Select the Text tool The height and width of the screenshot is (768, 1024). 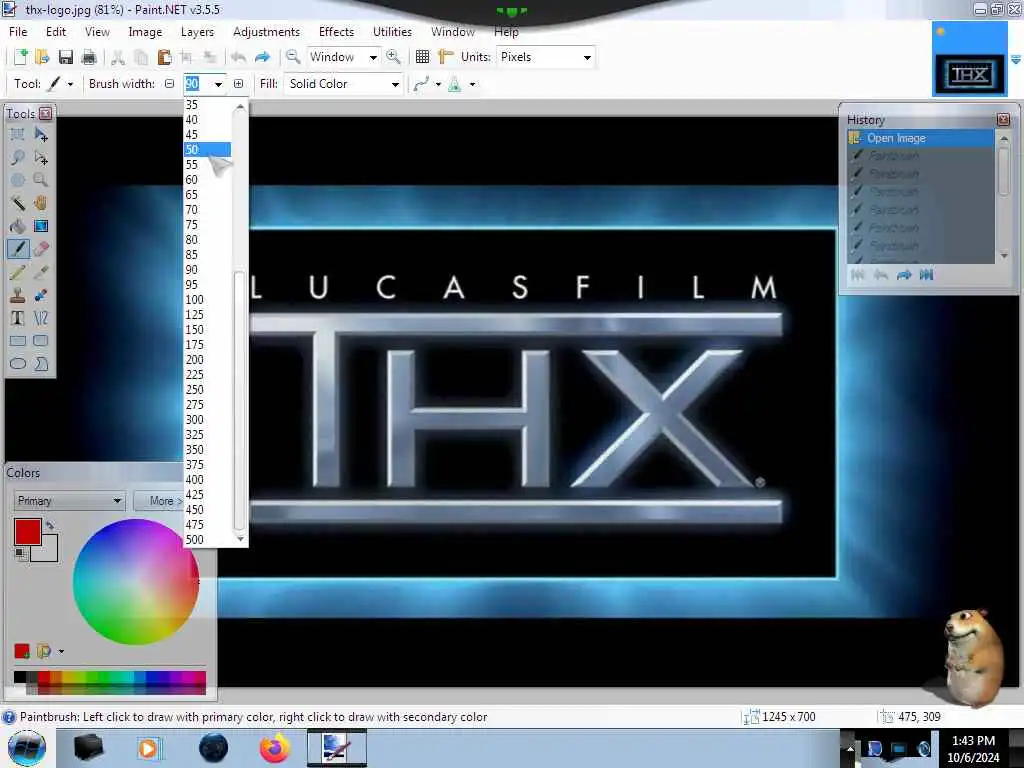pos(18,318)
